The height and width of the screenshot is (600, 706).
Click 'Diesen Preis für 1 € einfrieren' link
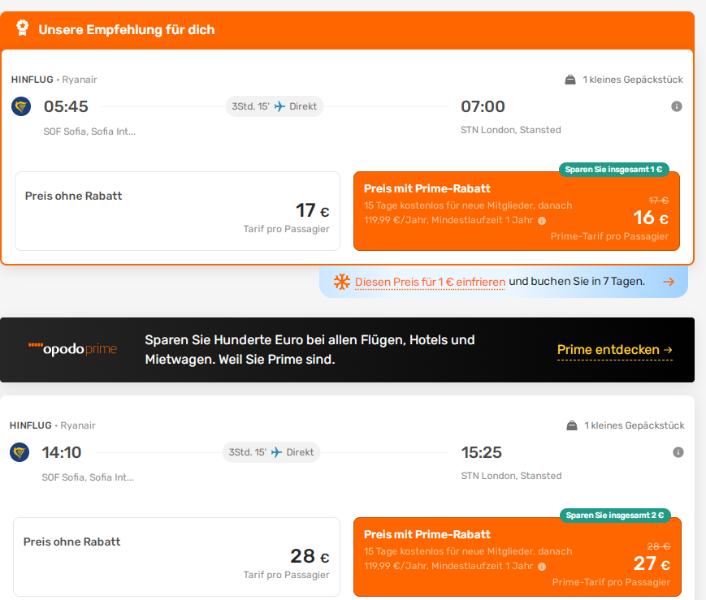click(430, 282)
